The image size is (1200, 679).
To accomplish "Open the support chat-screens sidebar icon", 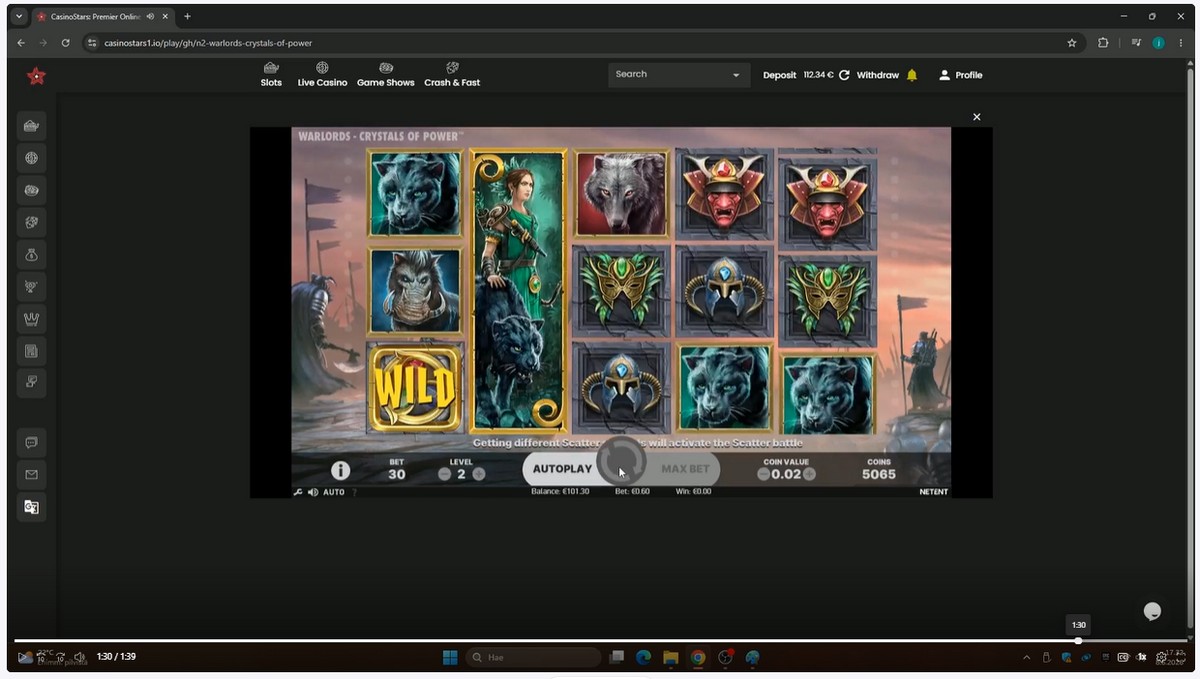I will (31, 383).
